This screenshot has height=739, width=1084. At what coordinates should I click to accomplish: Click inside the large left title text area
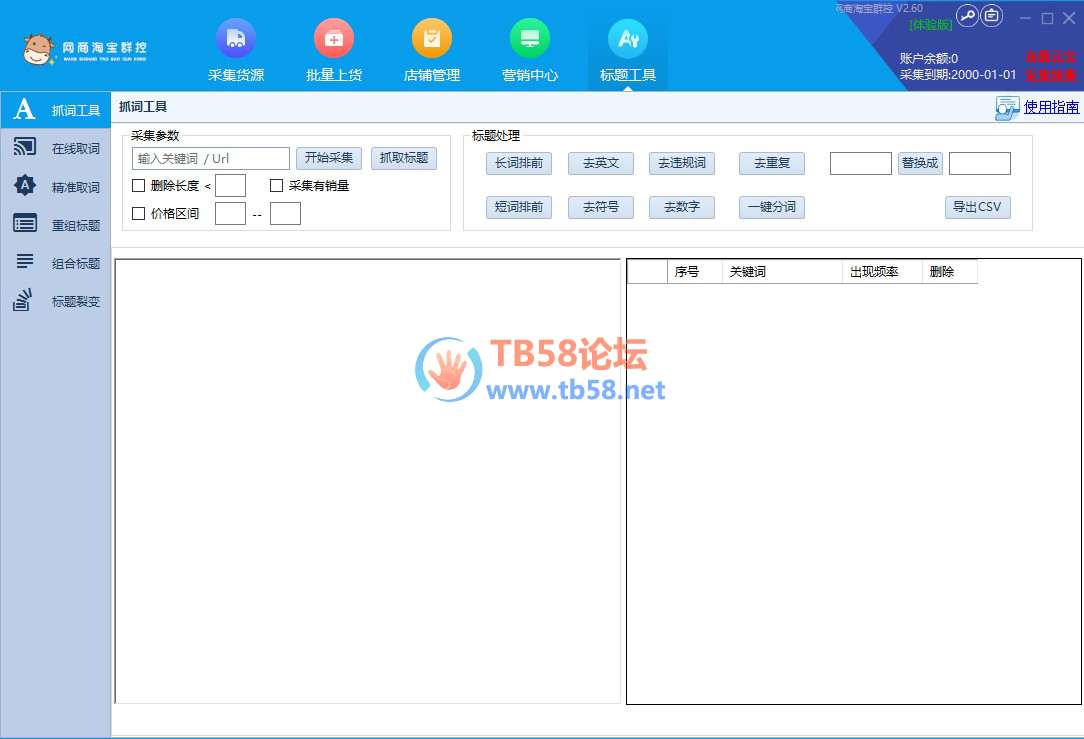367,481
